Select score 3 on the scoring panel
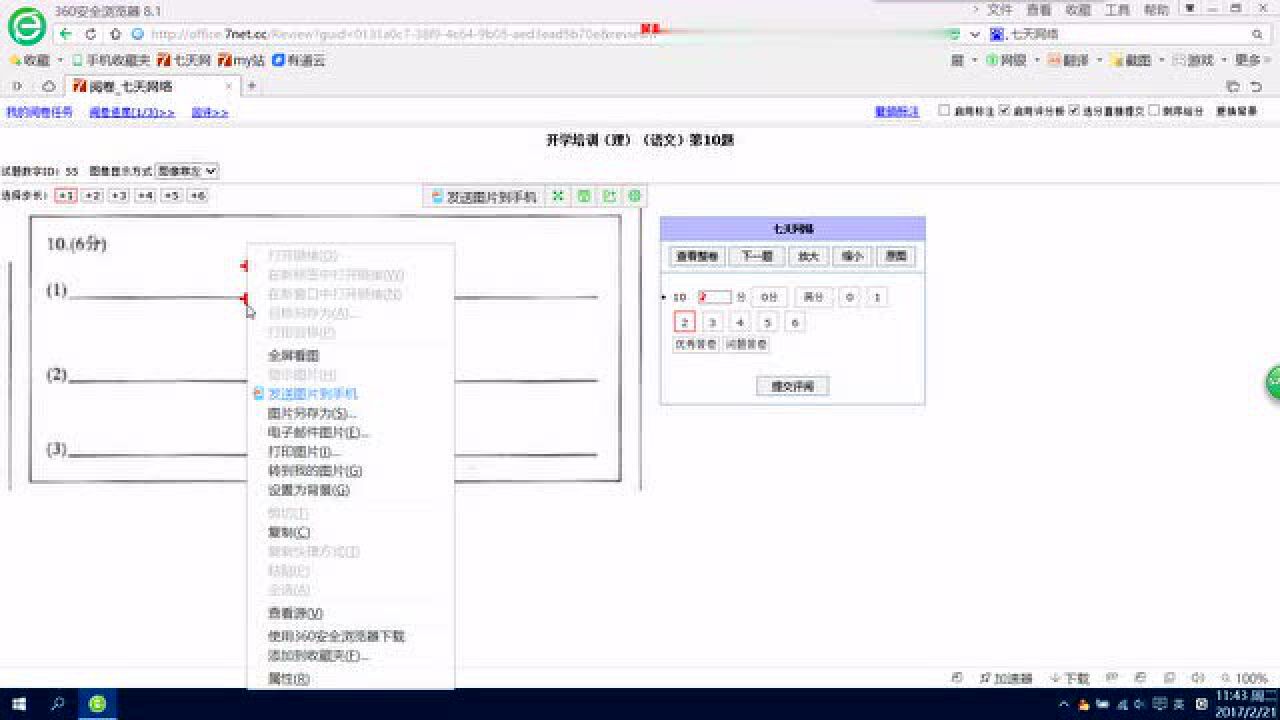 (x=712, y=322)
